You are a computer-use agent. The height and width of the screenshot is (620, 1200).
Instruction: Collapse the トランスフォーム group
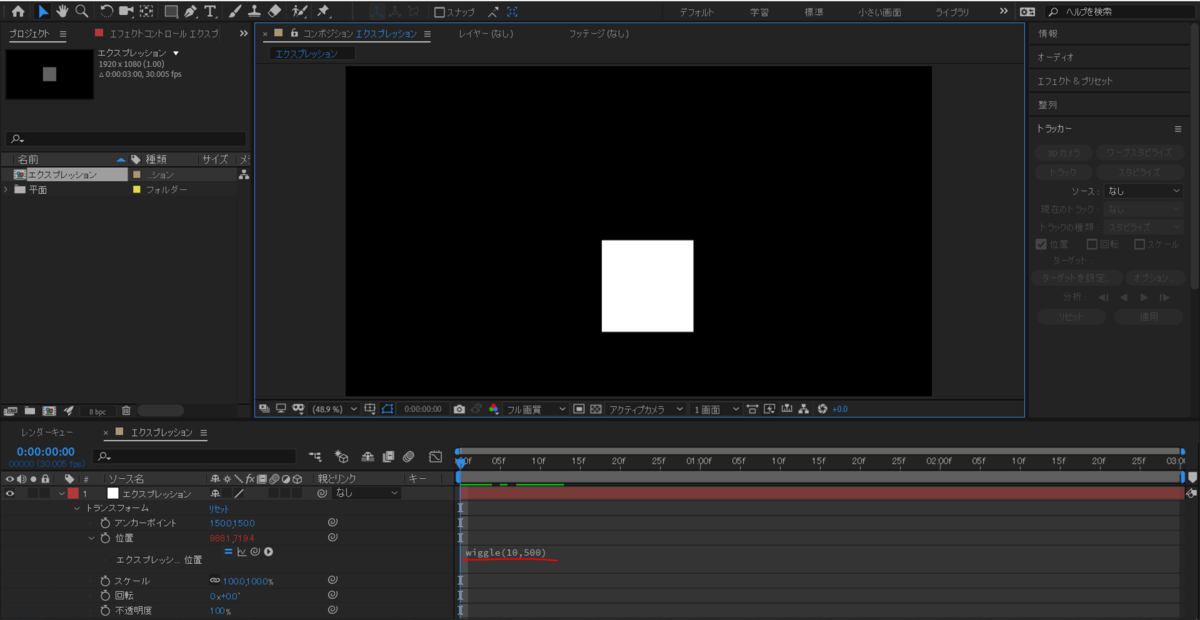tap(76, 508)
